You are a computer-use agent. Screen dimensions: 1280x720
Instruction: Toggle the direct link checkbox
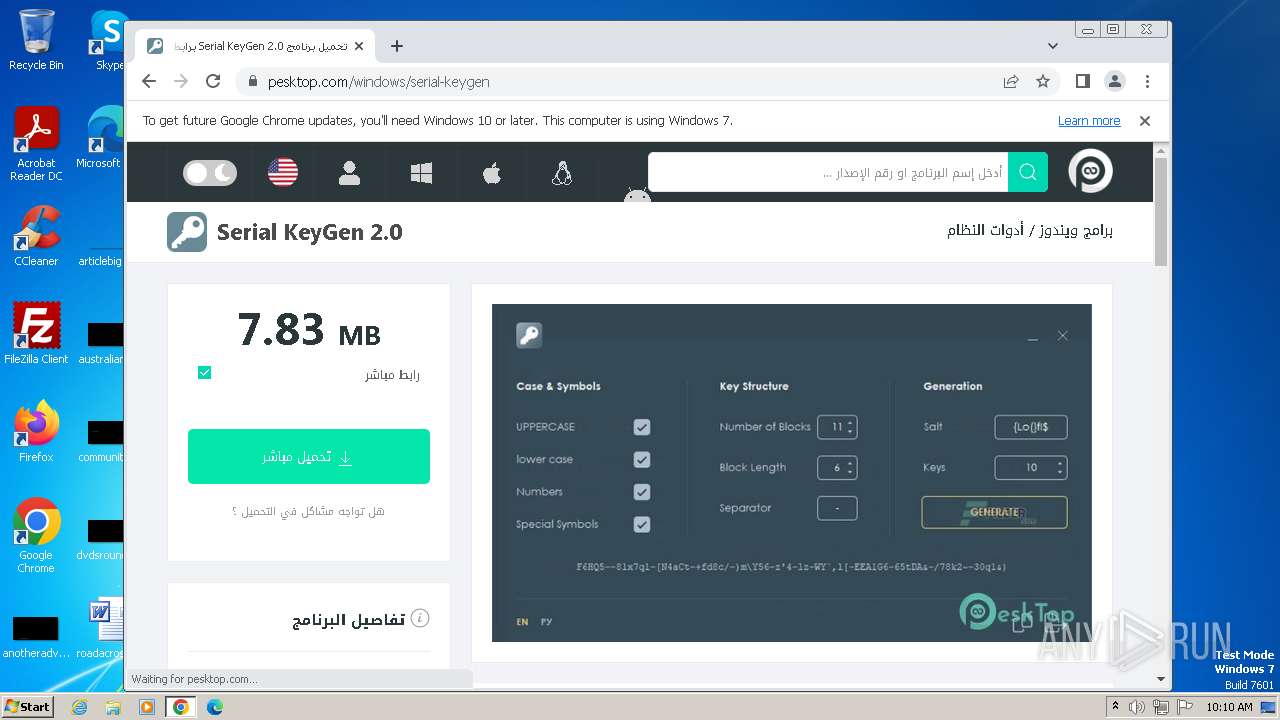point(204,373)
